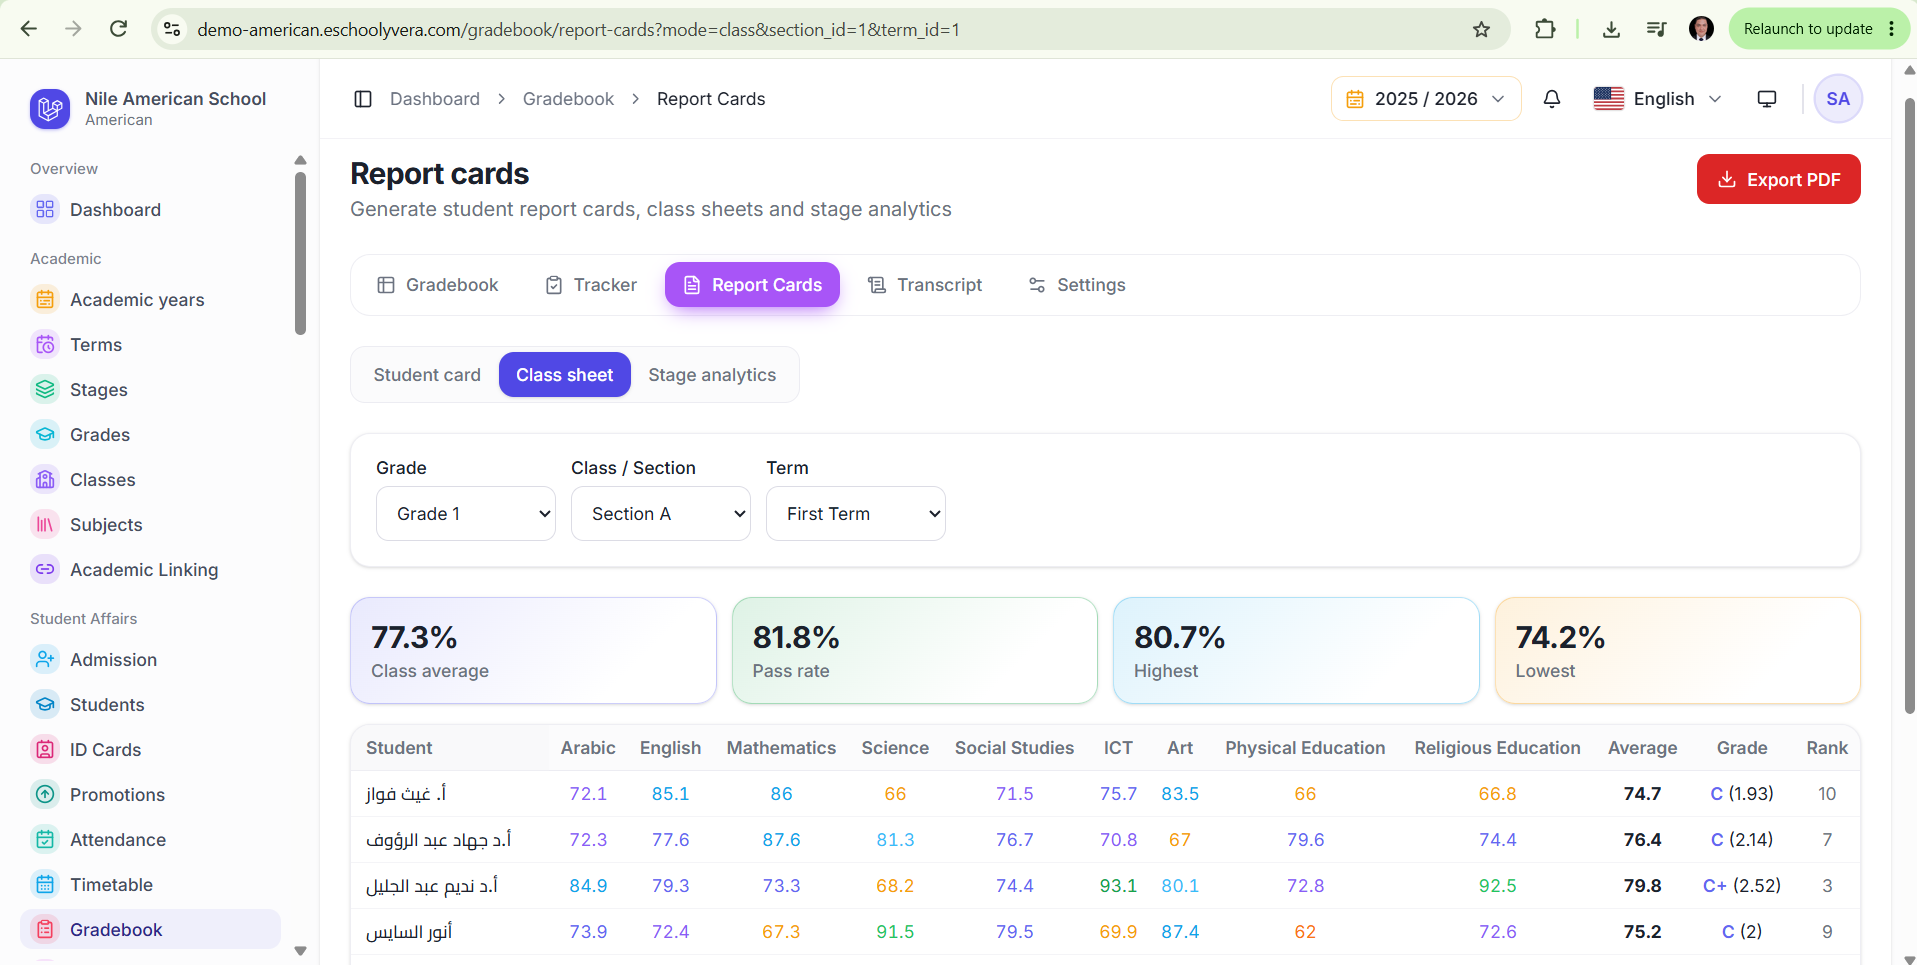The height and width of the screenshot is (965, 1917).
Task: Click the 80.7% Highest card
Action: click(1296, 651)
